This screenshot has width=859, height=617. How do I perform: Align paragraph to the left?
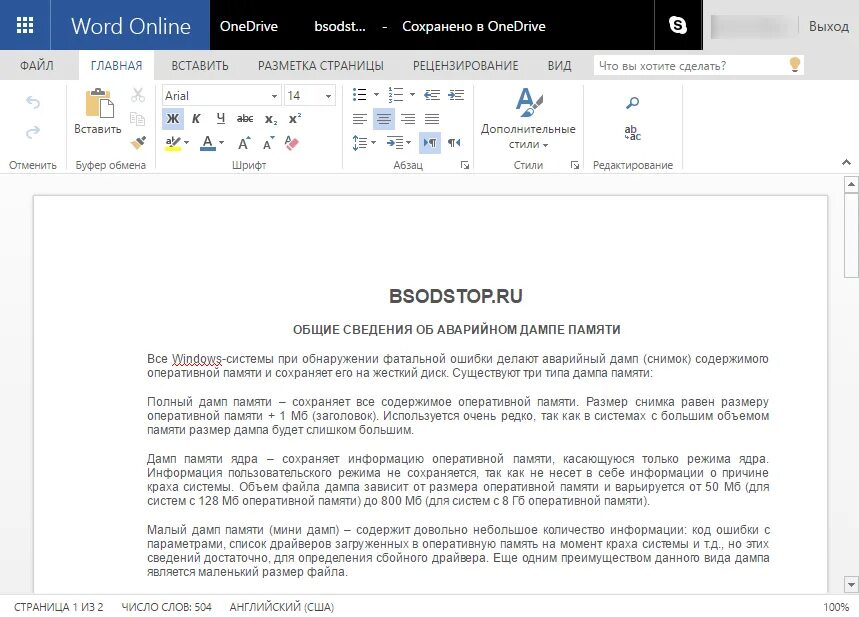pos(360,119)
